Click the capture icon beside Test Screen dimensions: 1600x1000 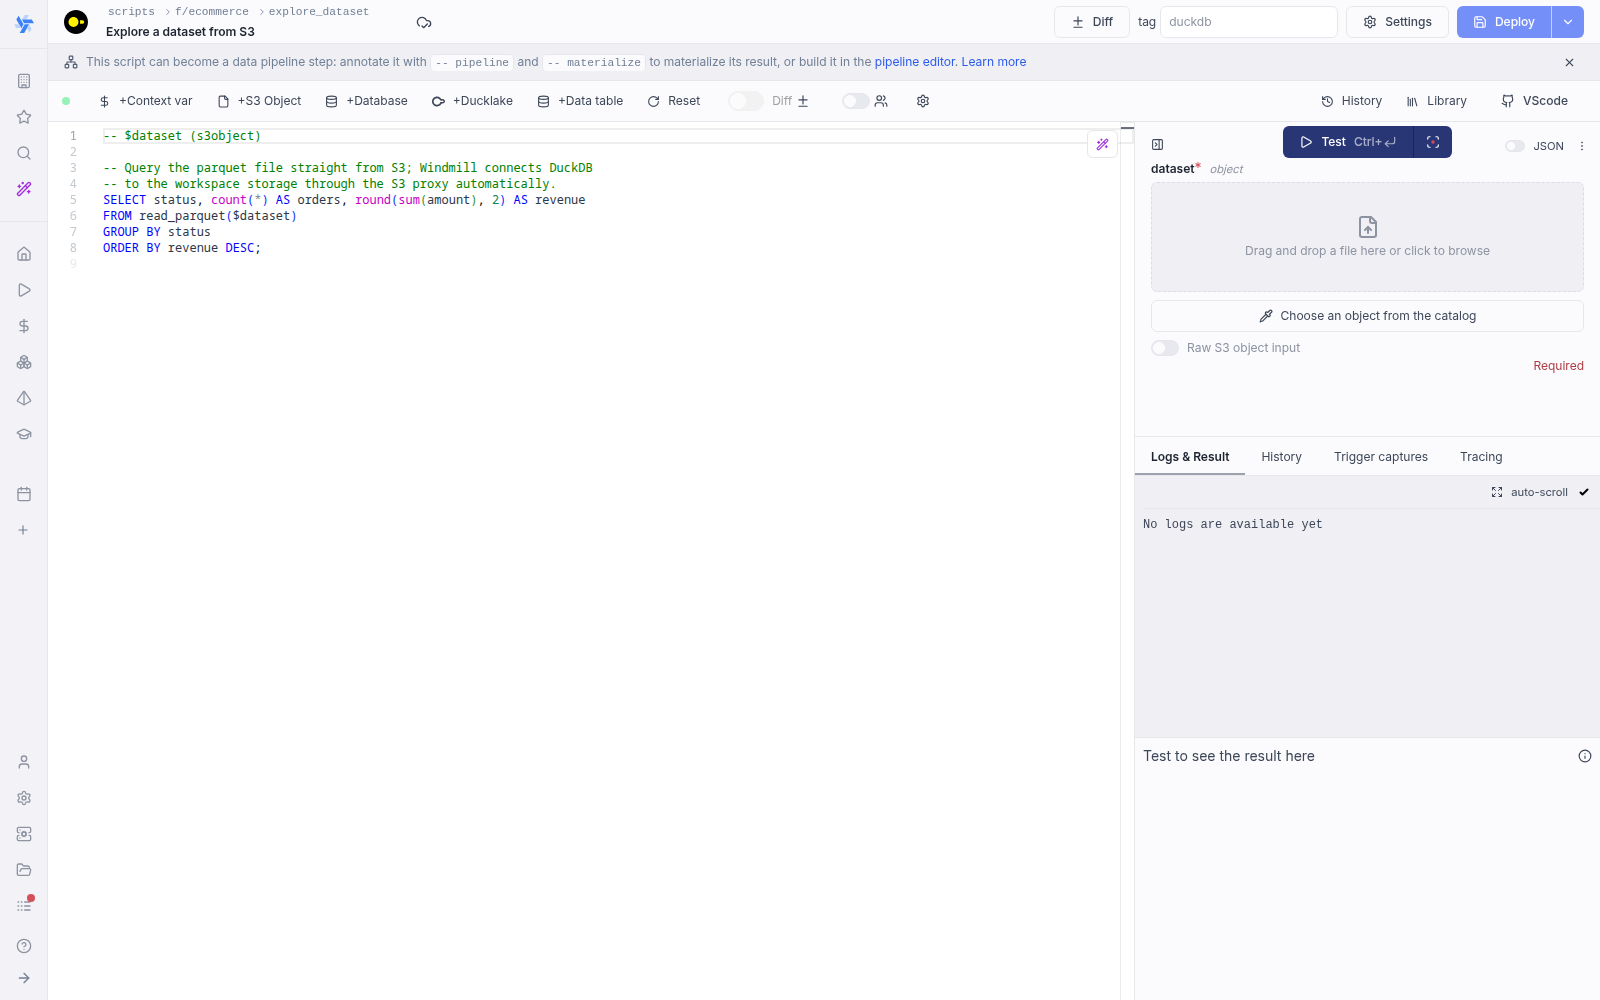pos(1433,142)
